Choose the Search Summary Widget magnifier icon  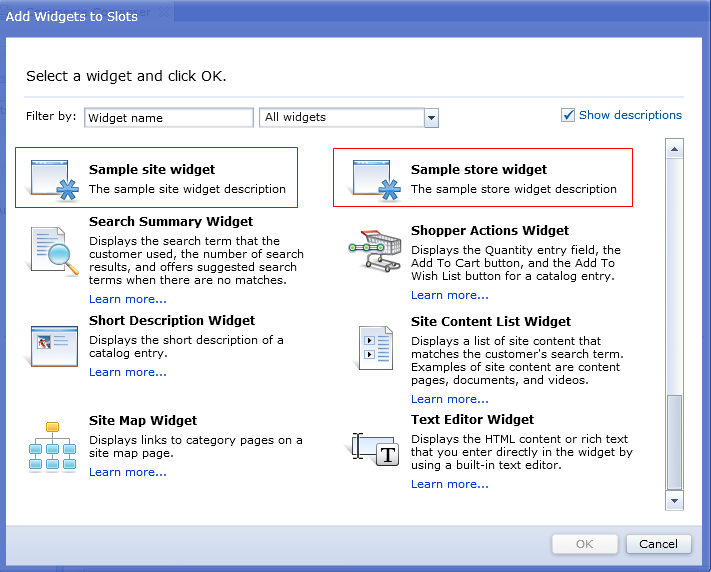[x=54, y=251]
